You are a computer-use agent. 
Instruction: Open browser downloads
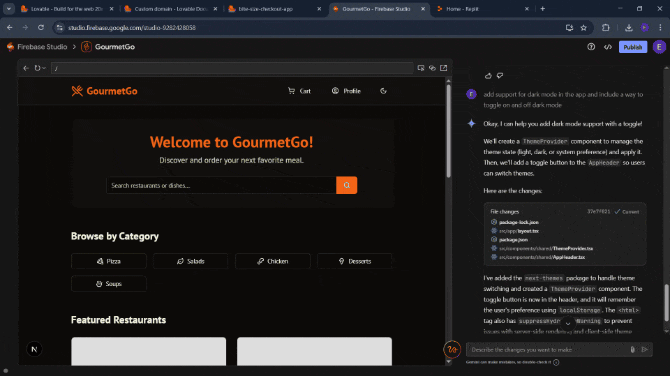[629, 27]
